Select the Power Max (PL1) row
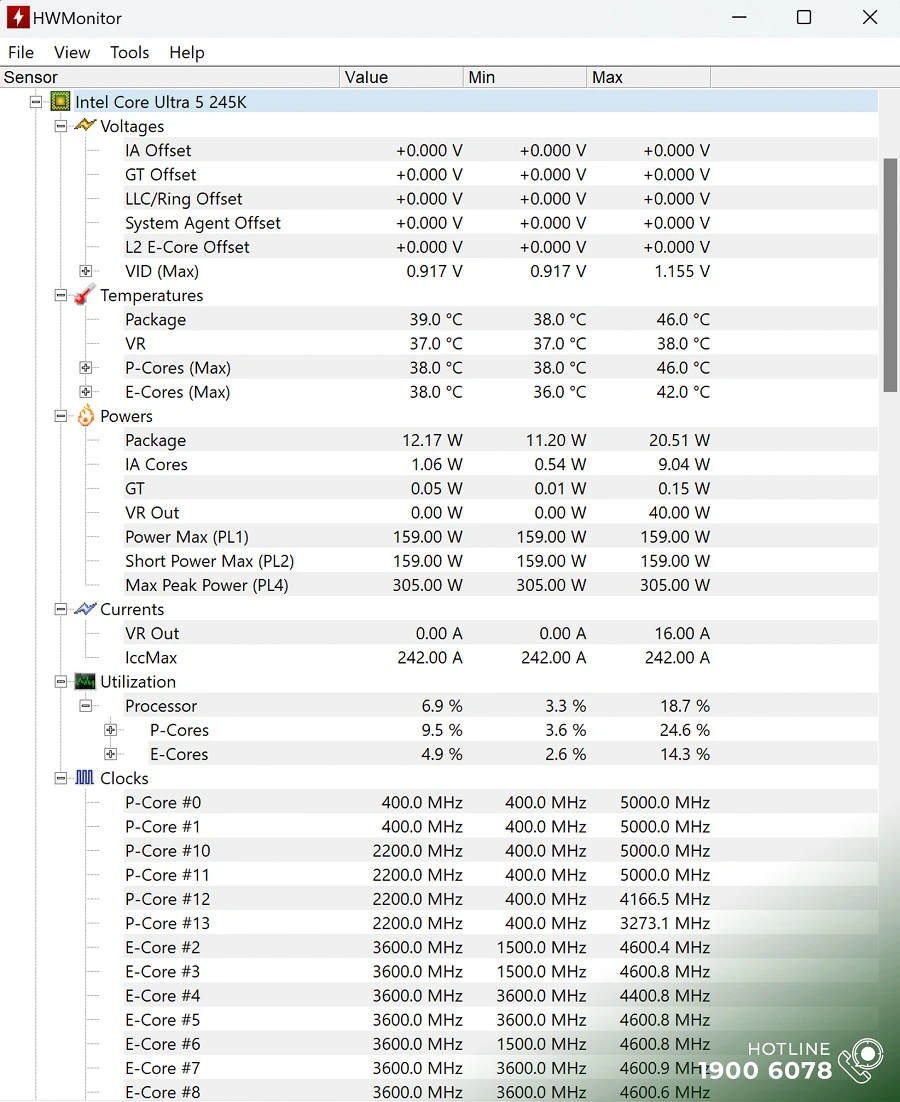 [x=500, y=536]
